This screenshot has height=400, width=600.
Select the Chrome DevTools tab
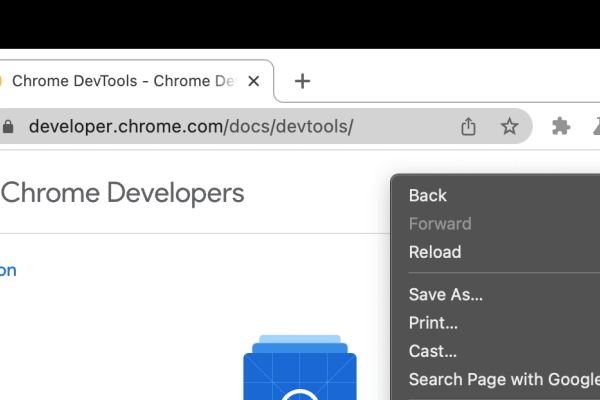pyautogui.click(x=136, y=81)
